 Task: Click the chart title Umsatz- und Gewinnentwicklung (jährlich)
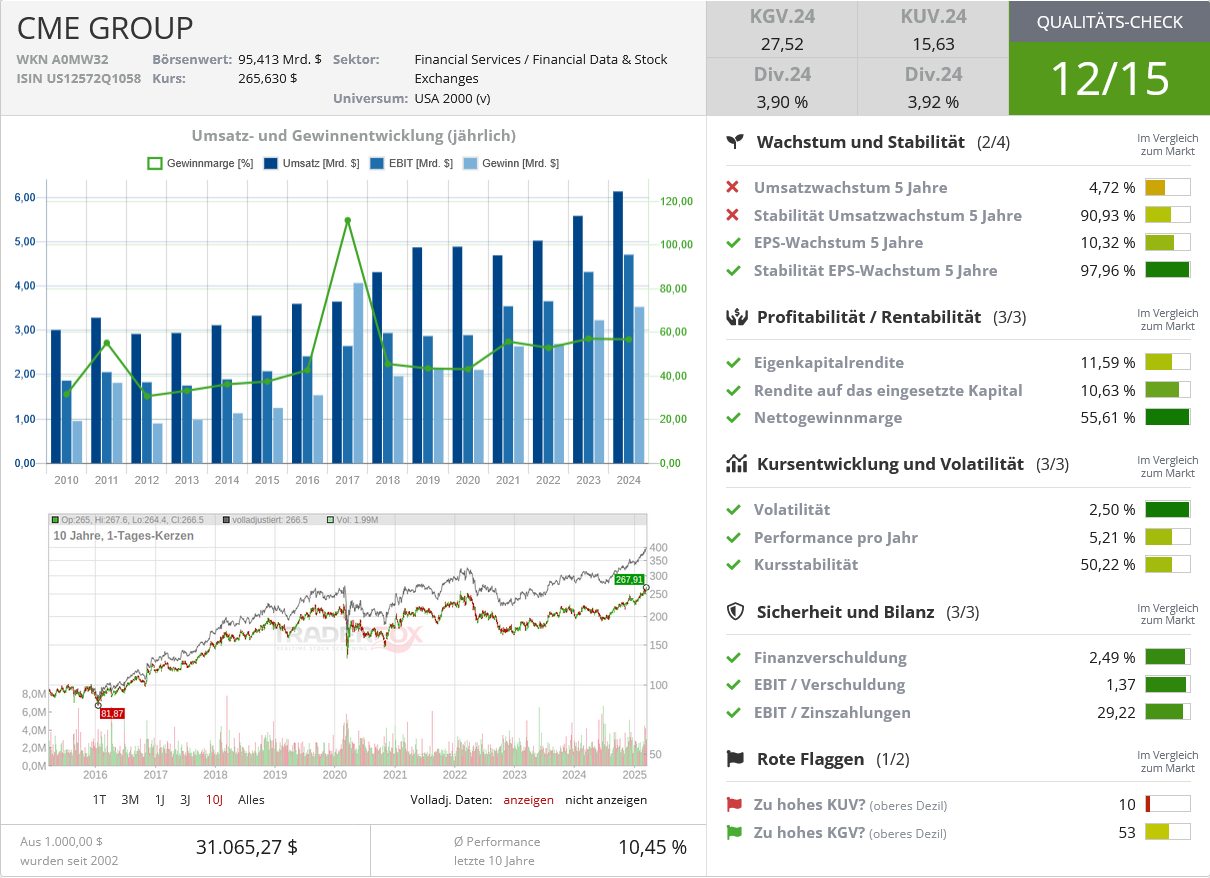354,136
